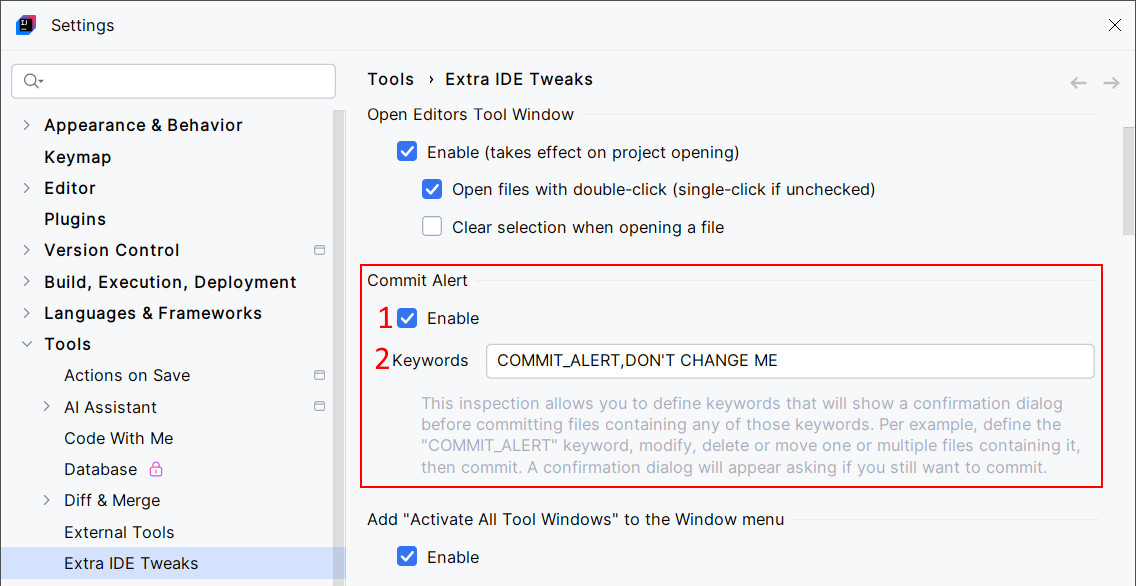Open the Plugins settings page
Screen dimensions: 1136x586
coord(75,219)
